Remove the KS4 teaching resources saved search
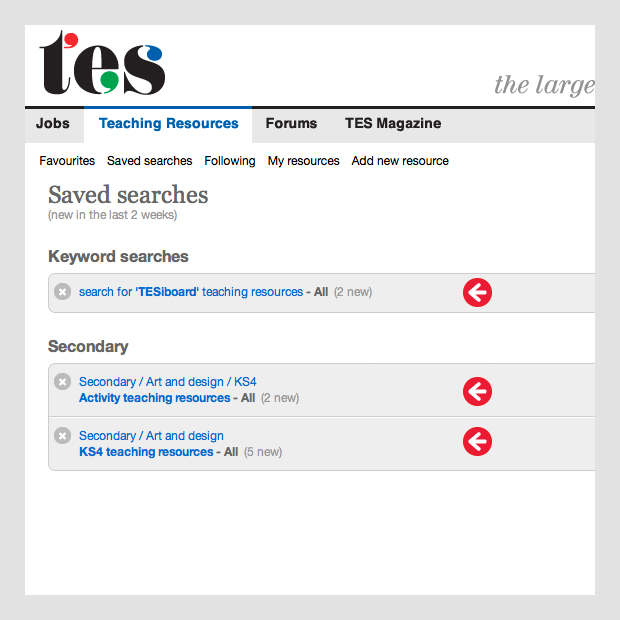This screenshot has height=620, width=620. click(x=62, y=436)
